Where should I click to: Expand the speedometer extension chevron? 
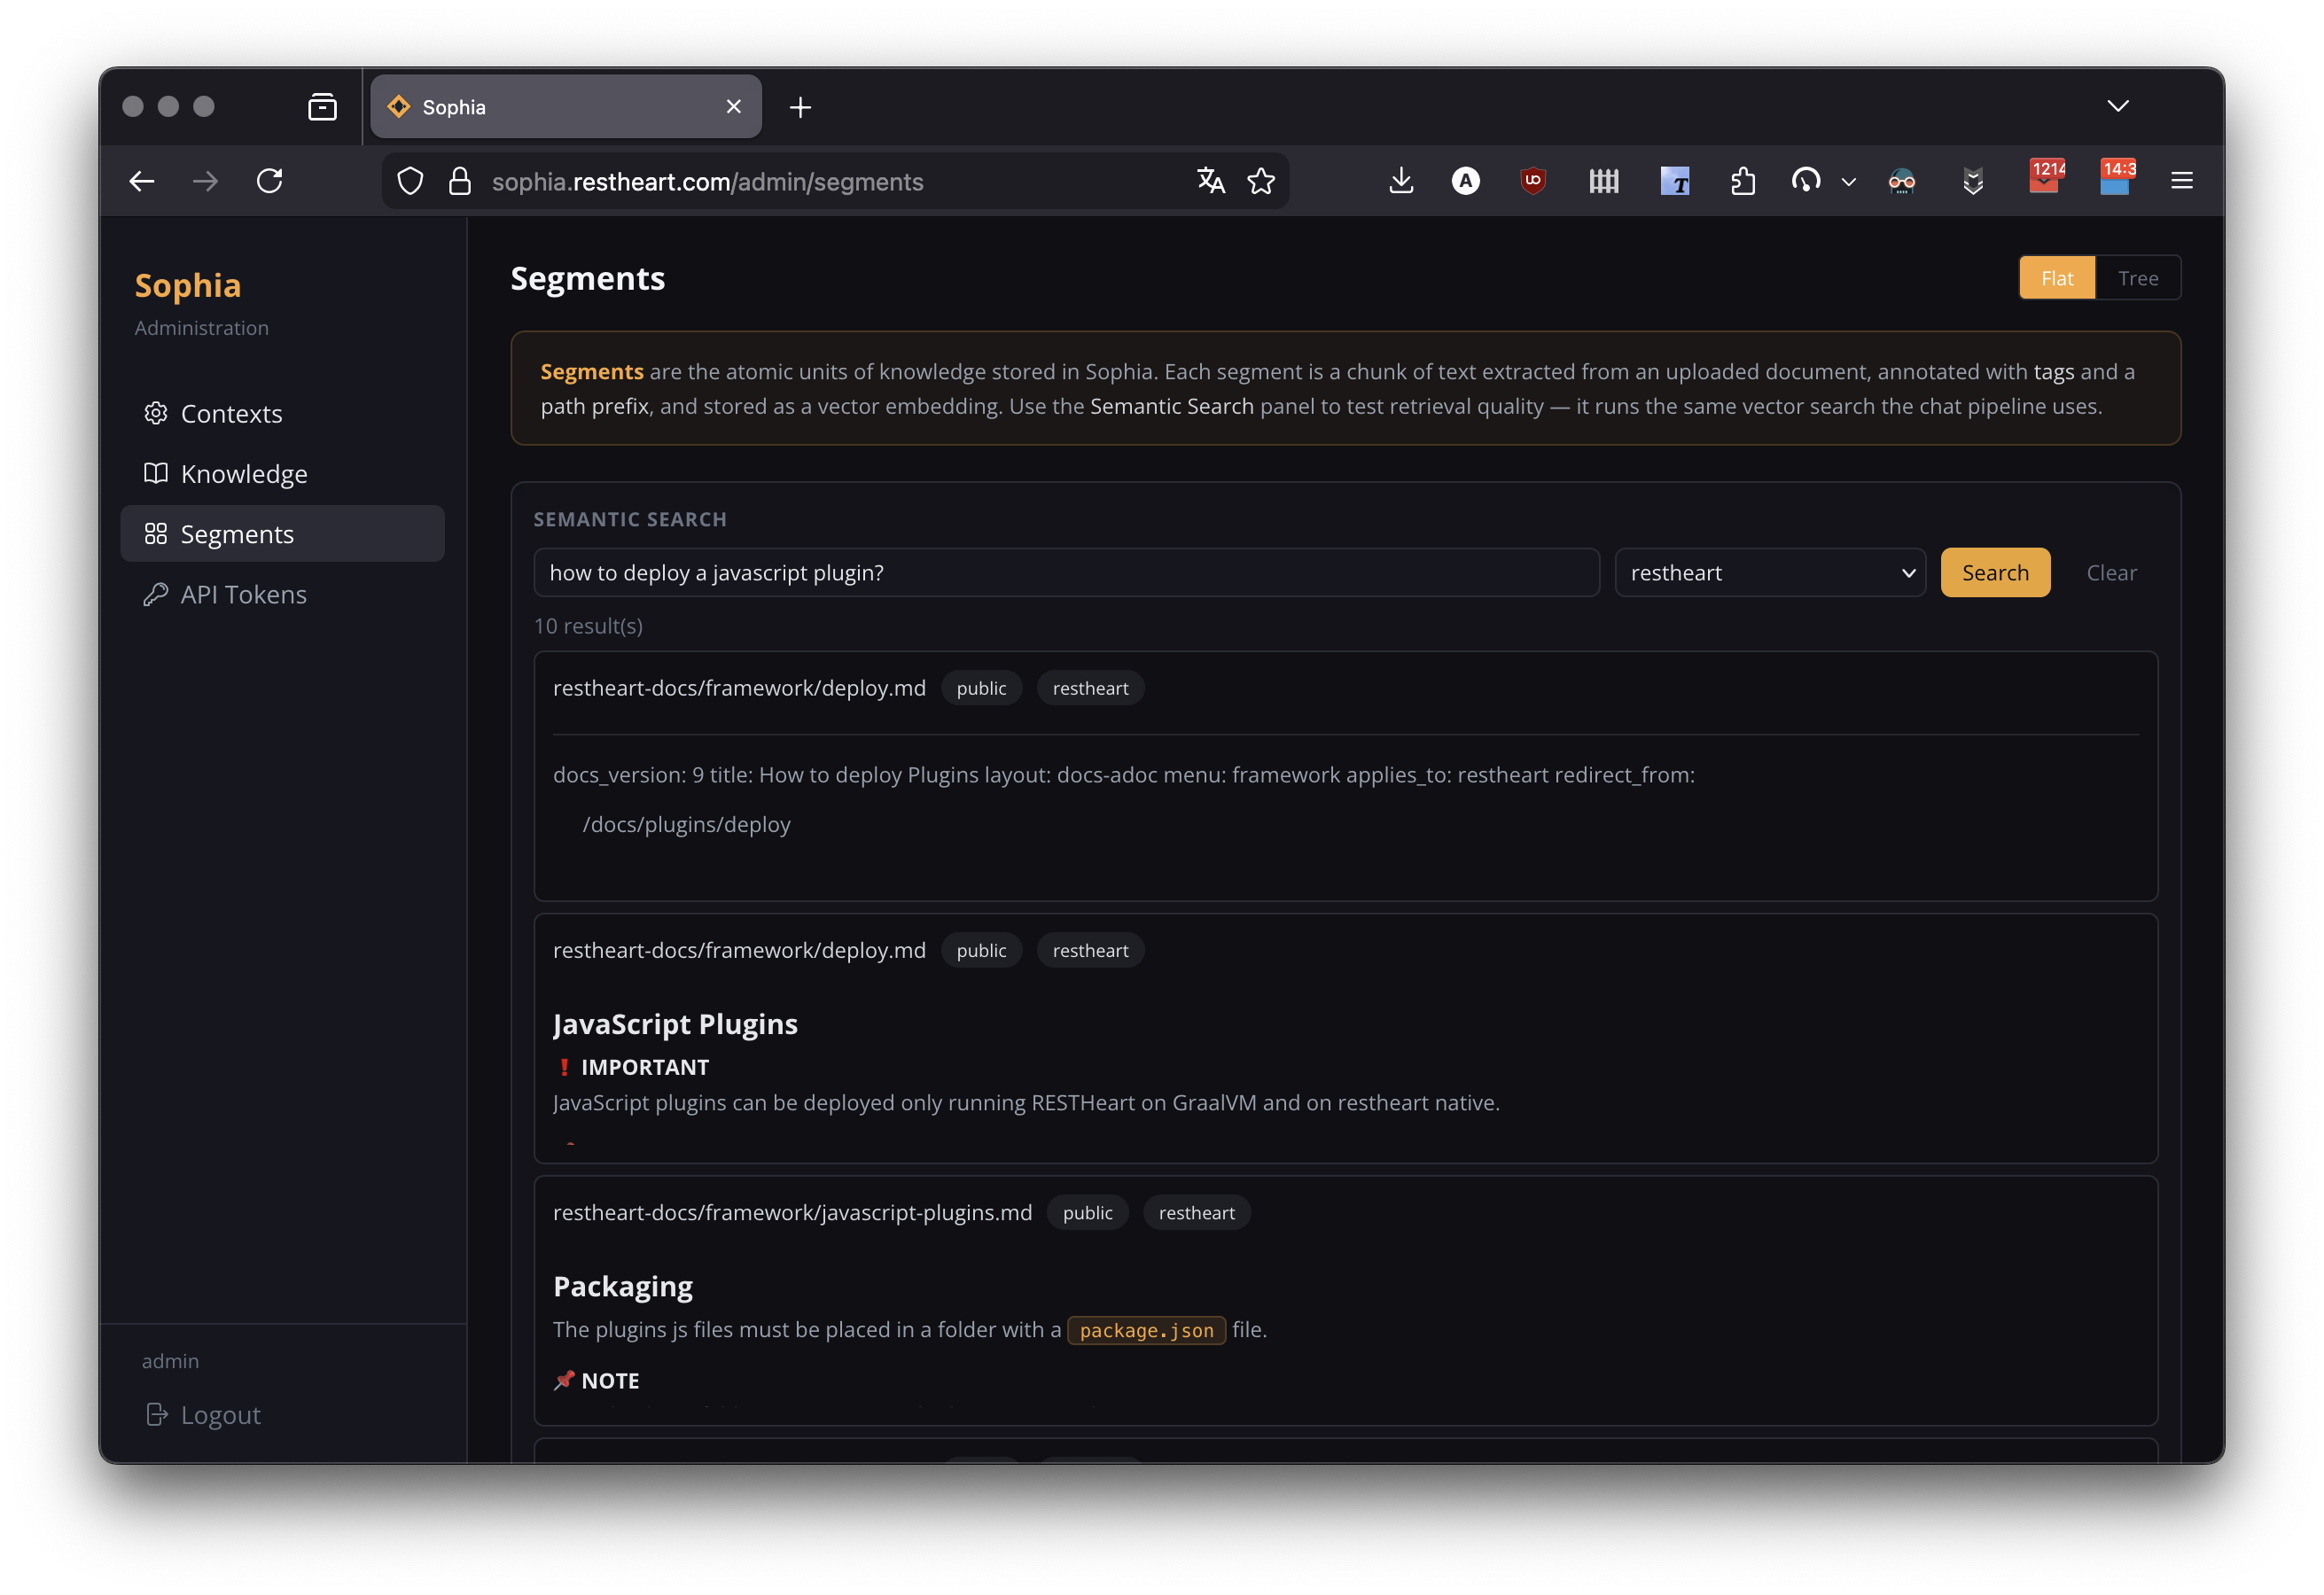pyautogui.click(x=1848, y=181)
